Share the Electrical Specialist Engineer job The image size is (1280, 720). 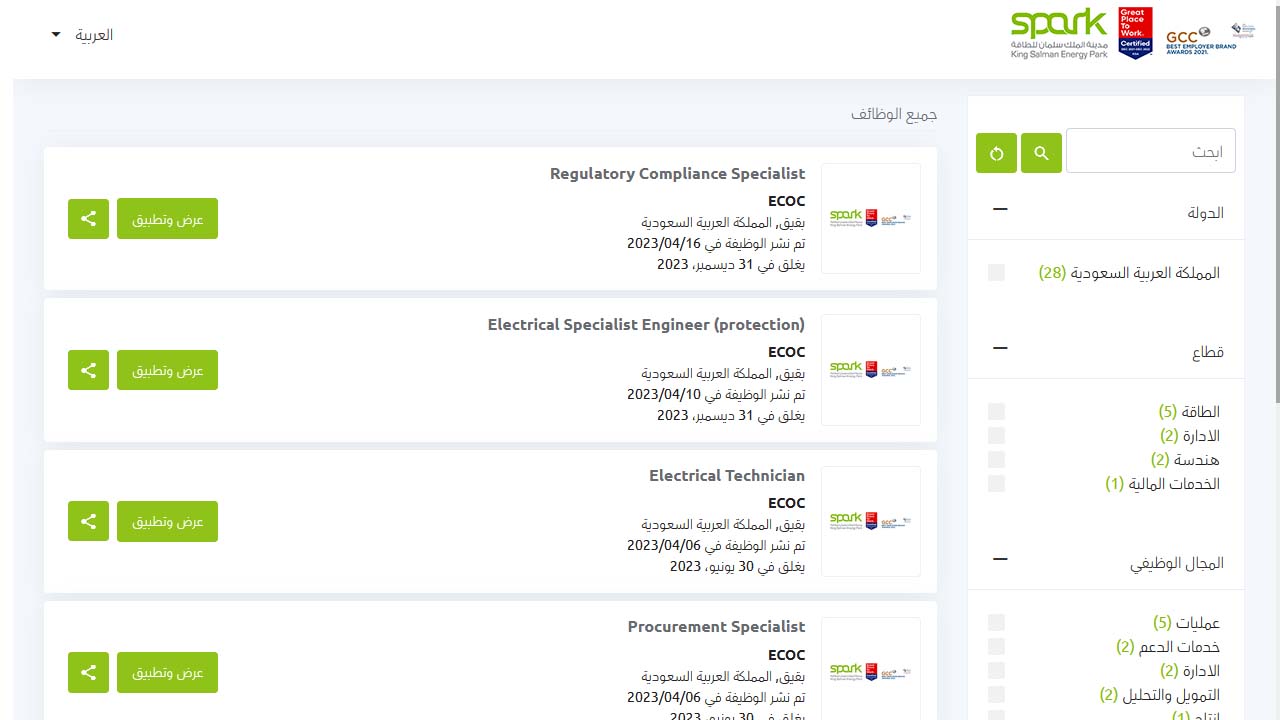click(88, 370)
